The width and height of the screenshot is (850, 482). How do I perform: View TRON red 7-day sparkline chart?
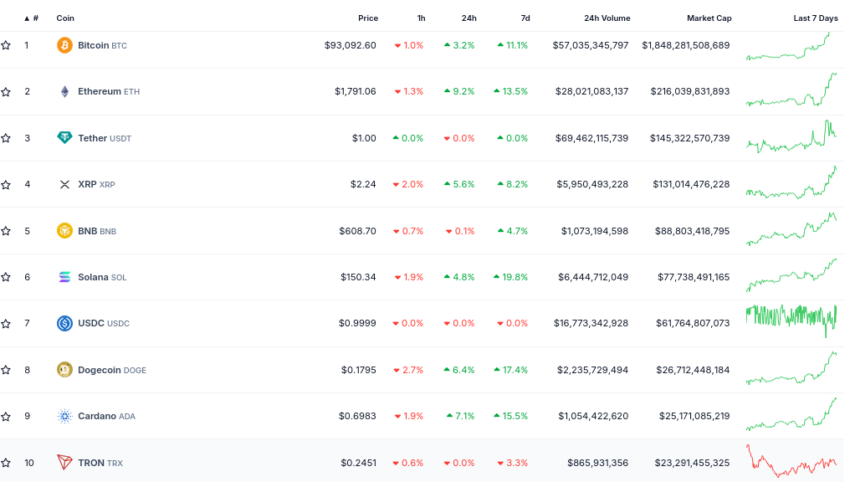(x=791, y=460)
